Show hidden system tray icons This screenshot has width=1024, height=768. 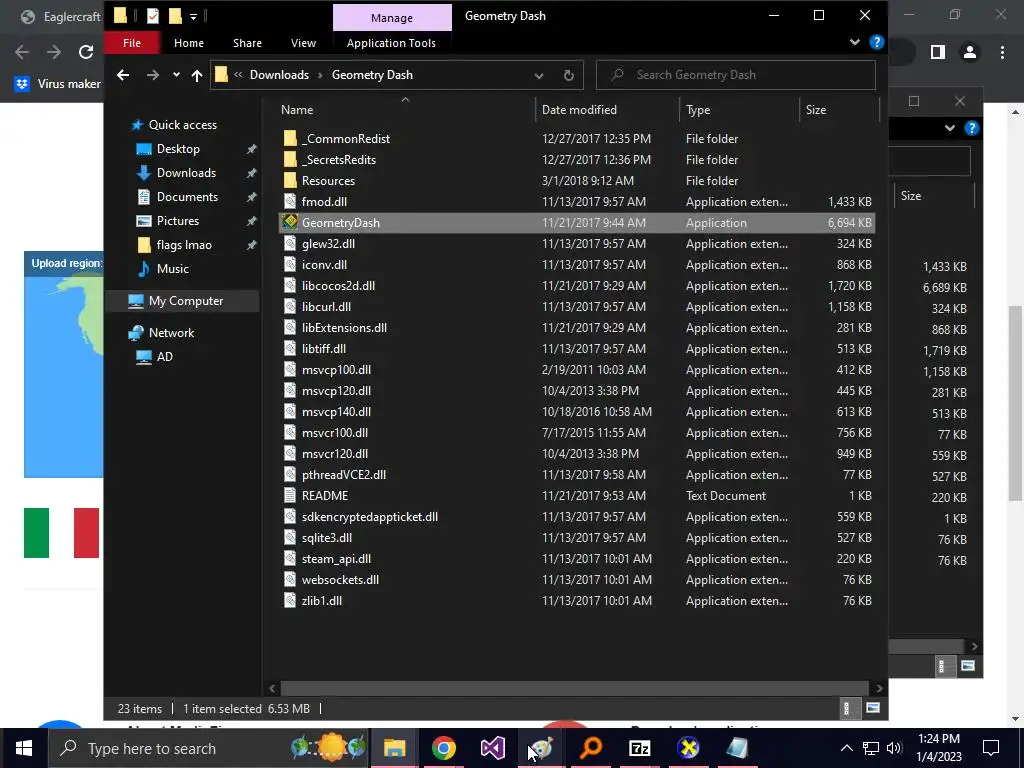pos(846,748)
